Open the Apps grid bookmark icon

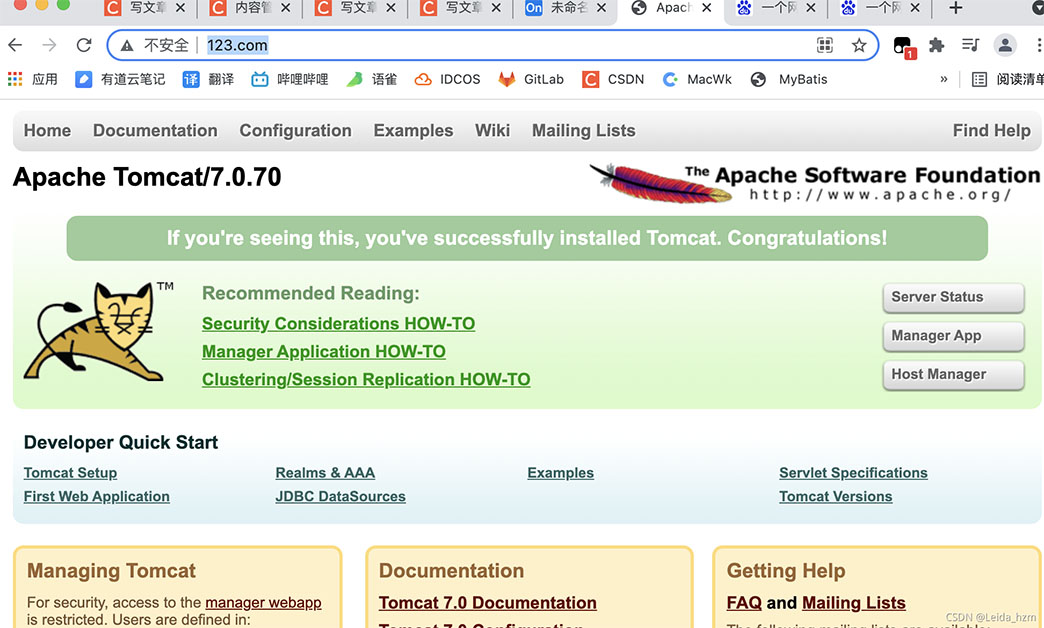(x=15, y=79)
